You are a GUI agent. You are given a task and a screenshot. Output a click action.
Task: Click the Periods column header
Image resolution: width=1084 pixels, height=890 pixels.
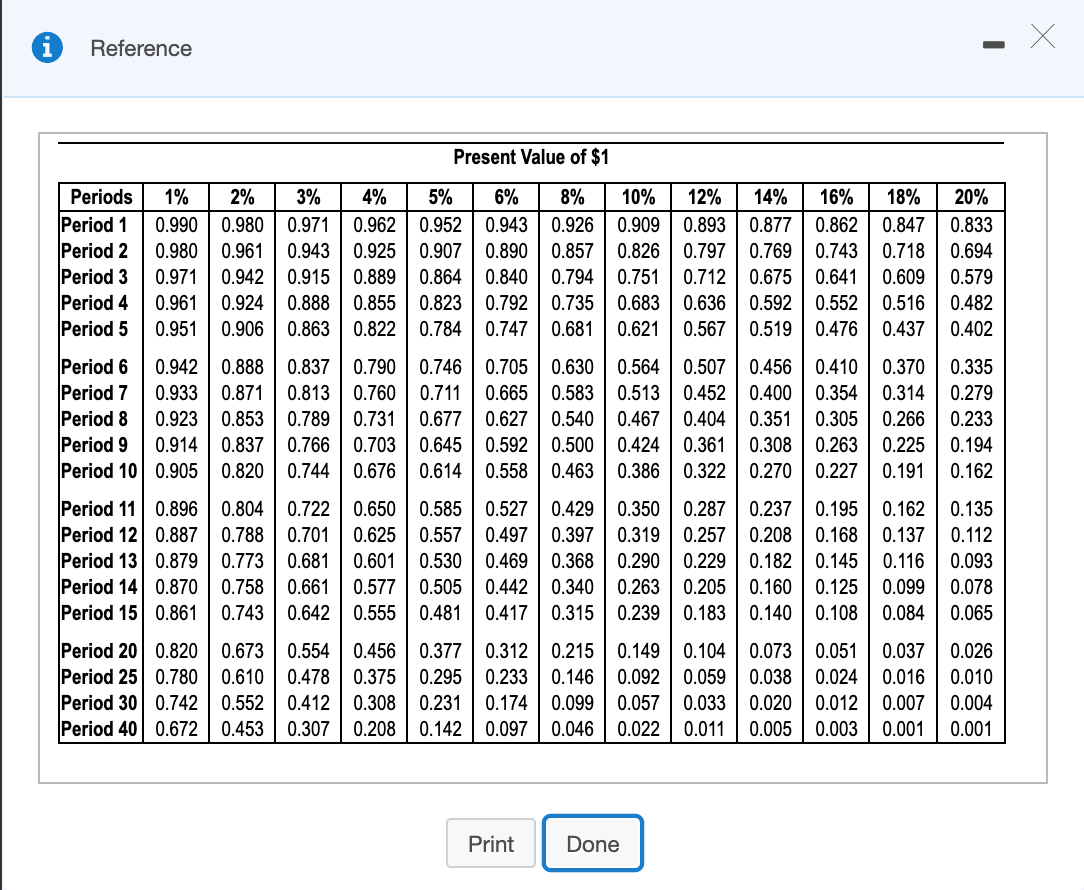[x=101, y=197]
